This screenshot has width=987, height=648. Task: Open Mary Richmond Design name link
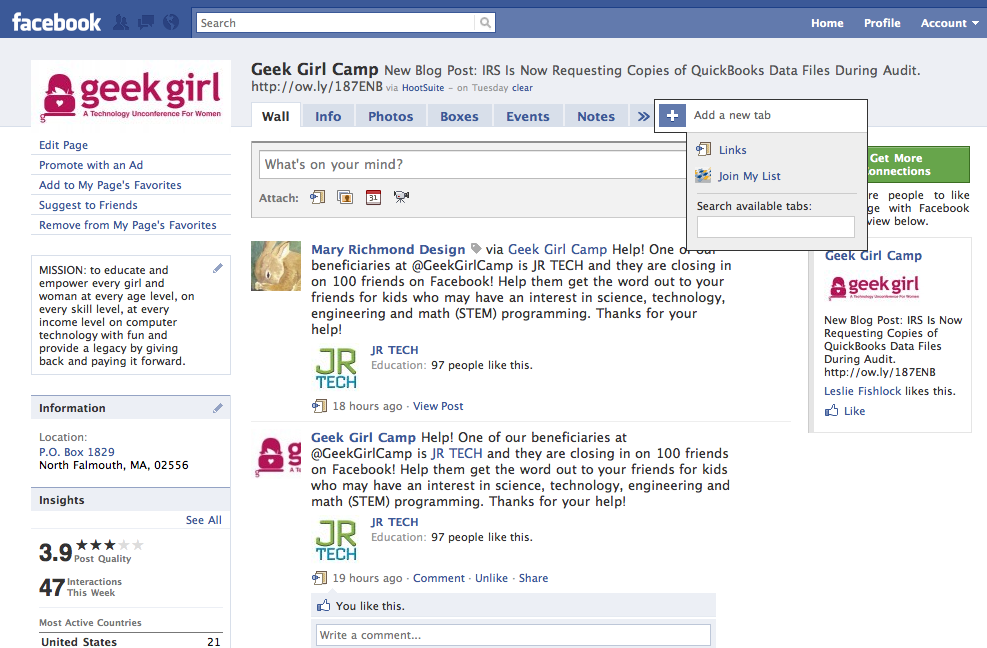[x=388, y=249]
